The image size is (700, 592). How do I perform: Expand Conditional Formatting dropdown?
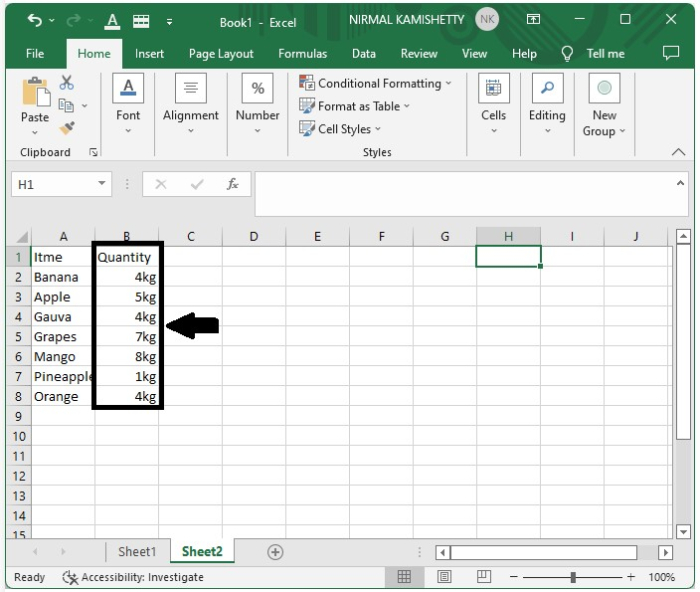coord(448,83)
